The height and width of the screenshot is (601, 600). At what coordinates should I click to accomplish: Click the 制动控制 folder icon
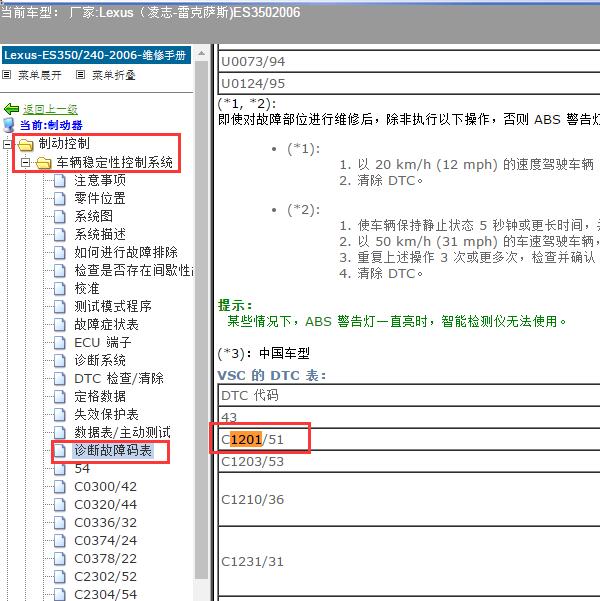pyautogui.click(x=26, y=145)
